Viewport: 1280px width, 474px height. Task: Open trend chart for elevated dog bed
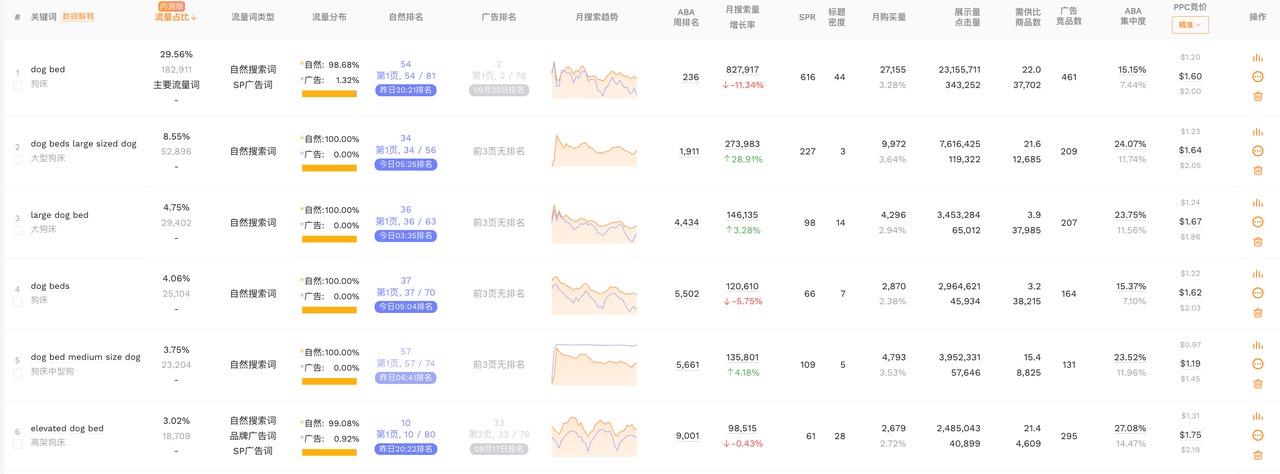(594, 435)
